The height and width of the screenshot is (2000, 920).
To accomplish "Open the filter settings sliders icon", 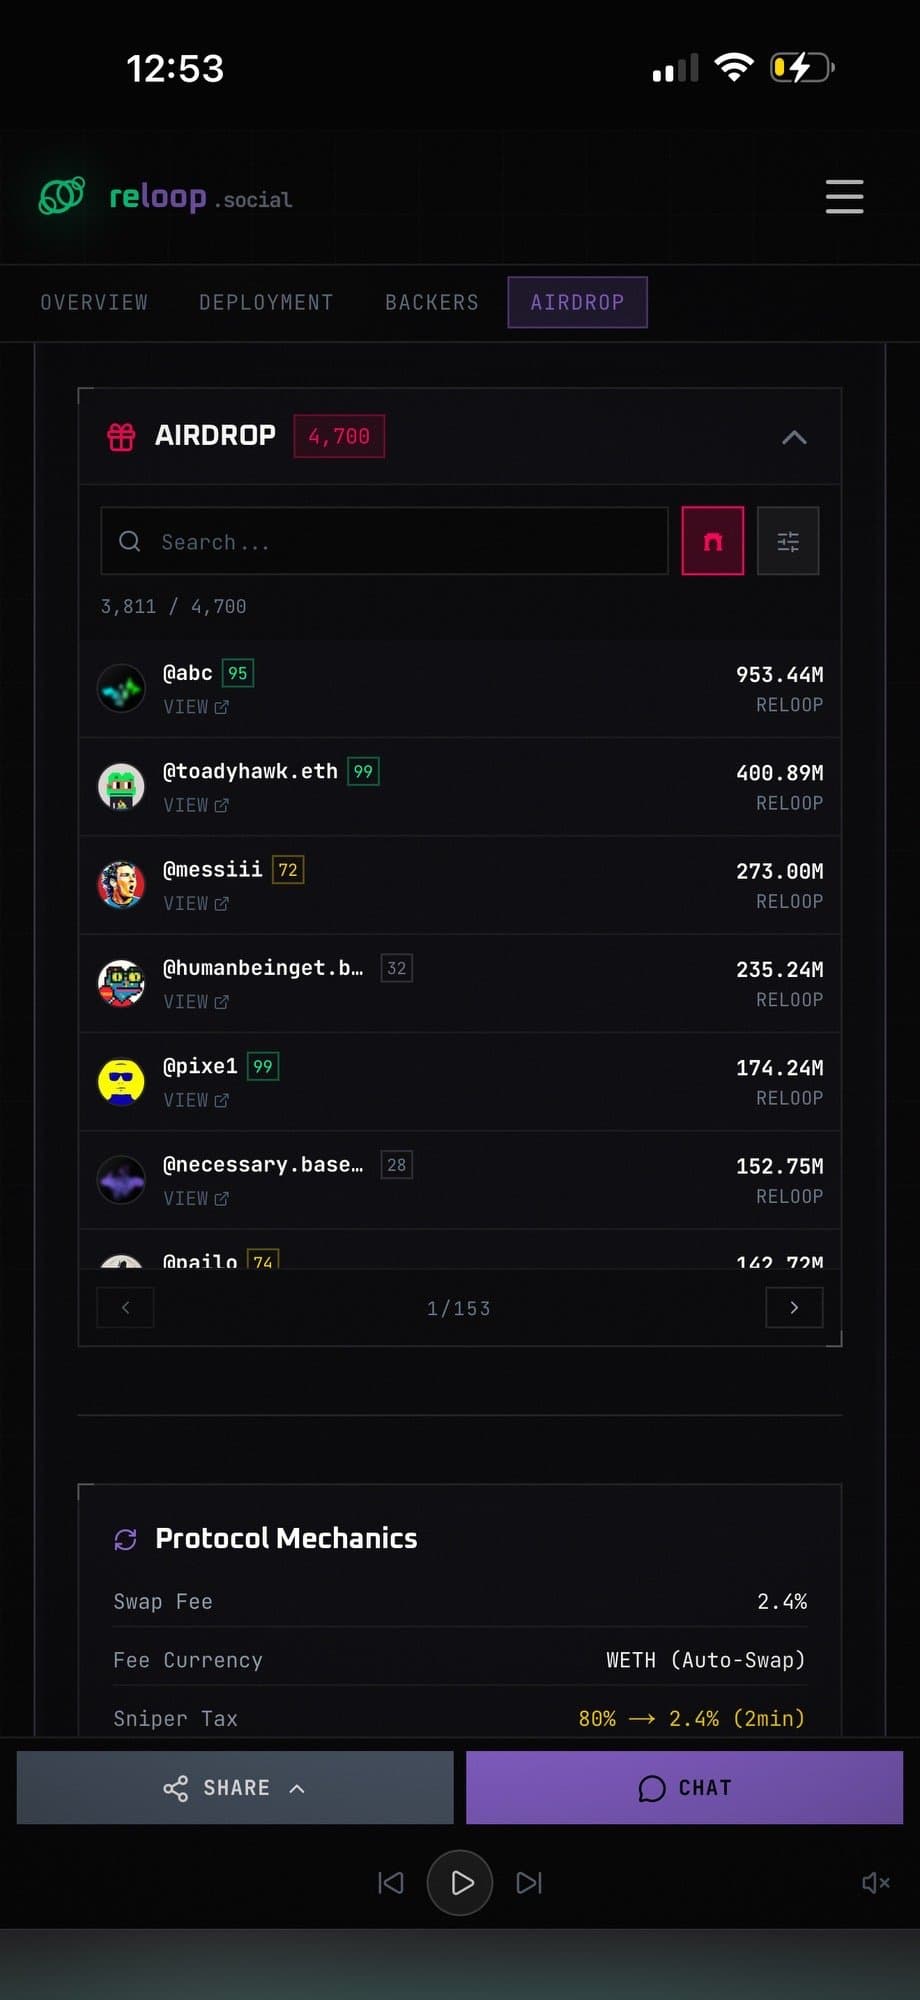I will (x=788, y=541).
